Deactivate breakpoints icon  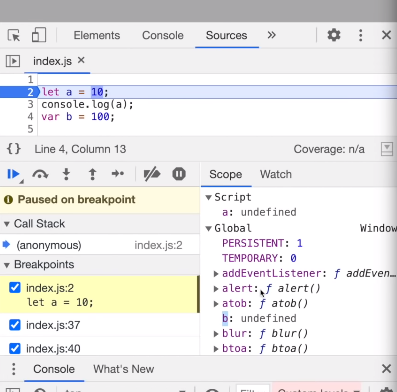click(x=152, y=174)
